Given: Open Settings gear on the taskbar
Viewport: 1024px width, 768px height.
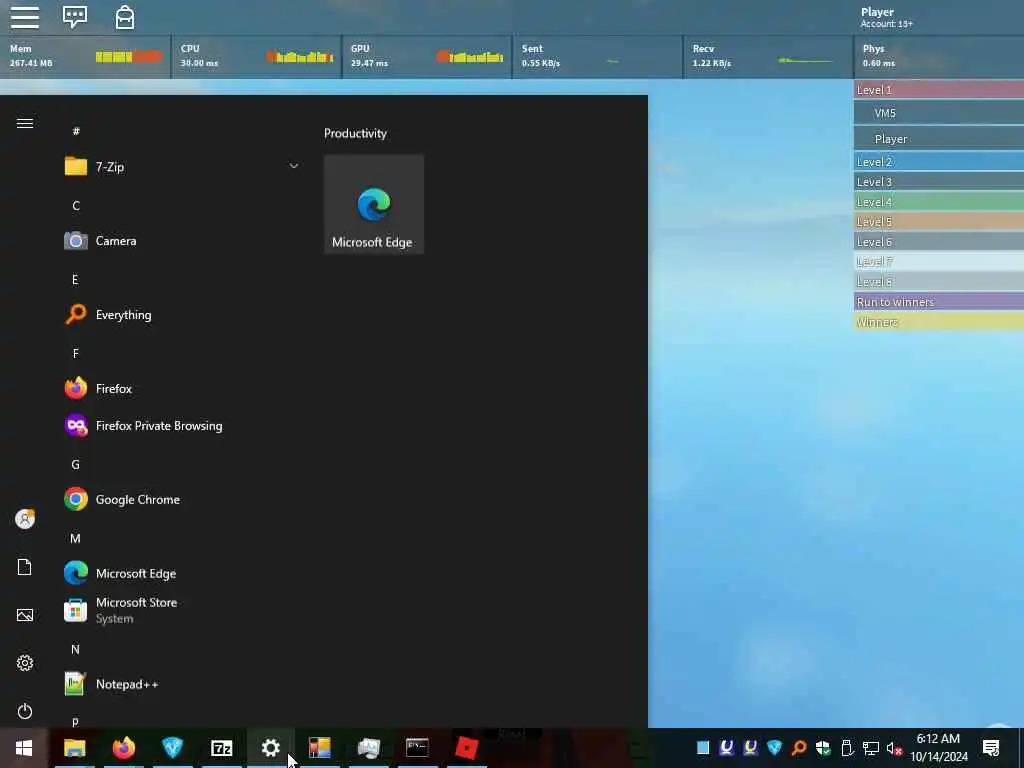Looking at the screenshot, I should [270, 748].
